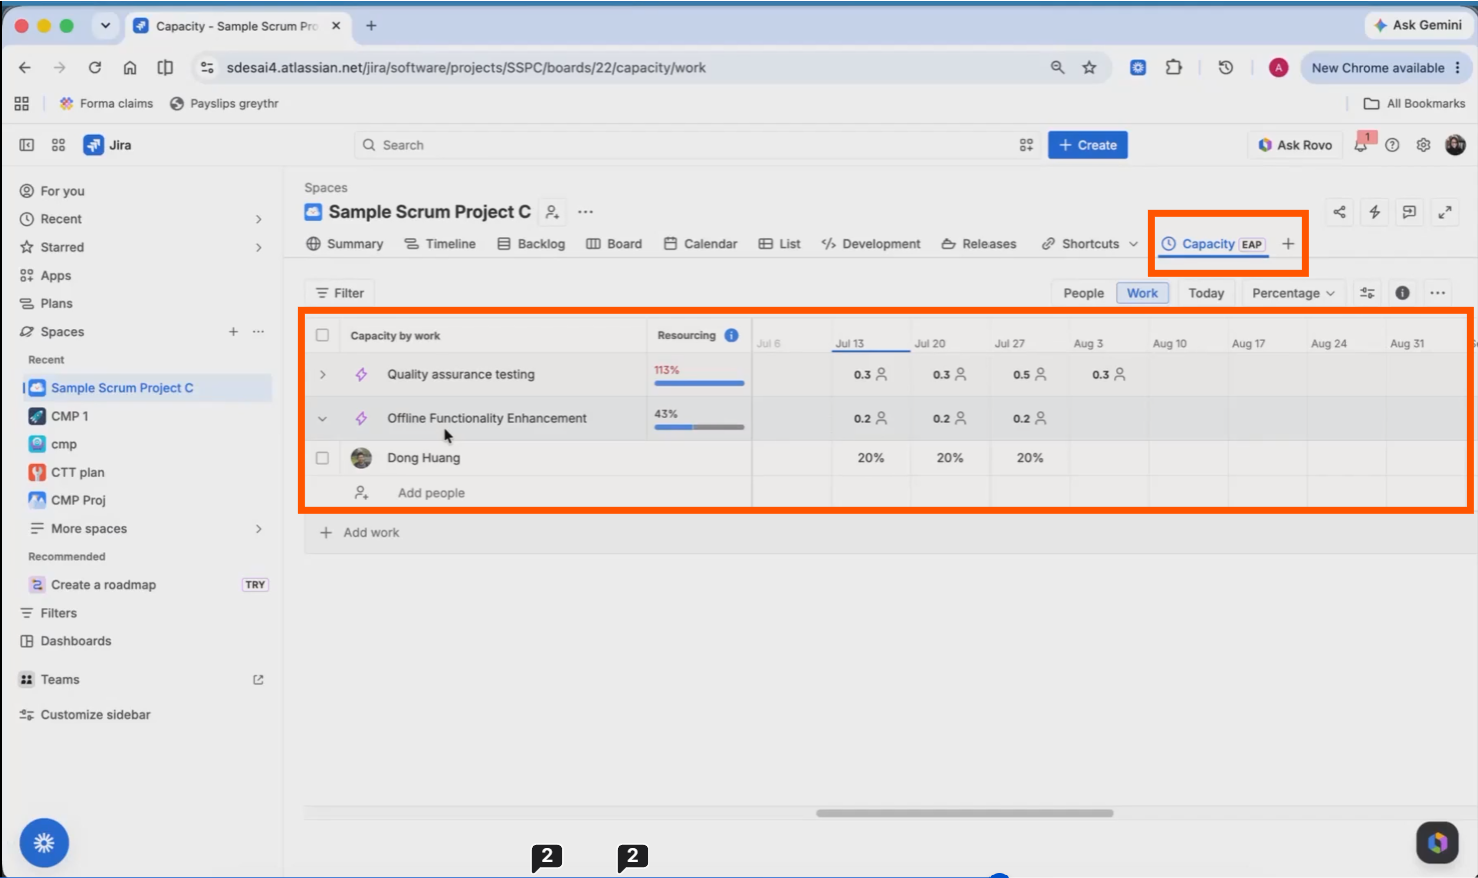Switch to the Backlog tab

[531, 244]
